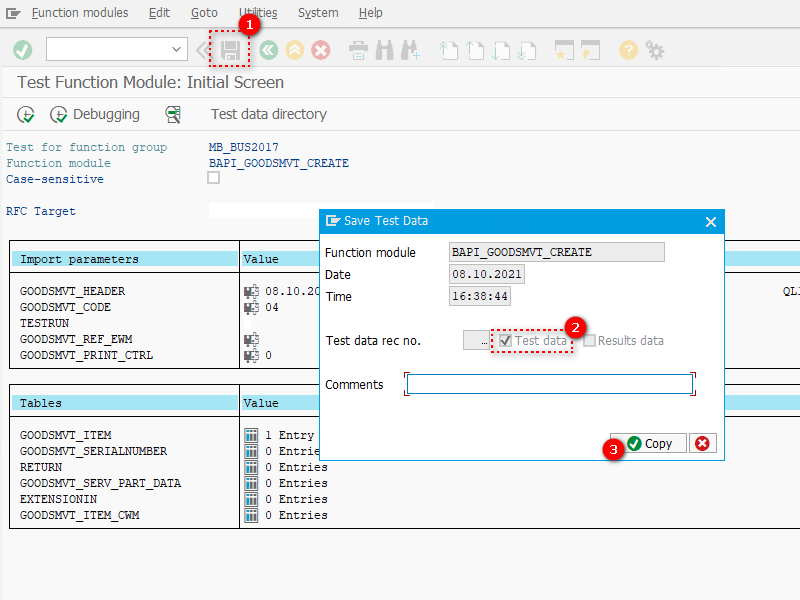Execute the function module with the Execute icon
Screen dimensions: 800x600
[x=25, y=114]
